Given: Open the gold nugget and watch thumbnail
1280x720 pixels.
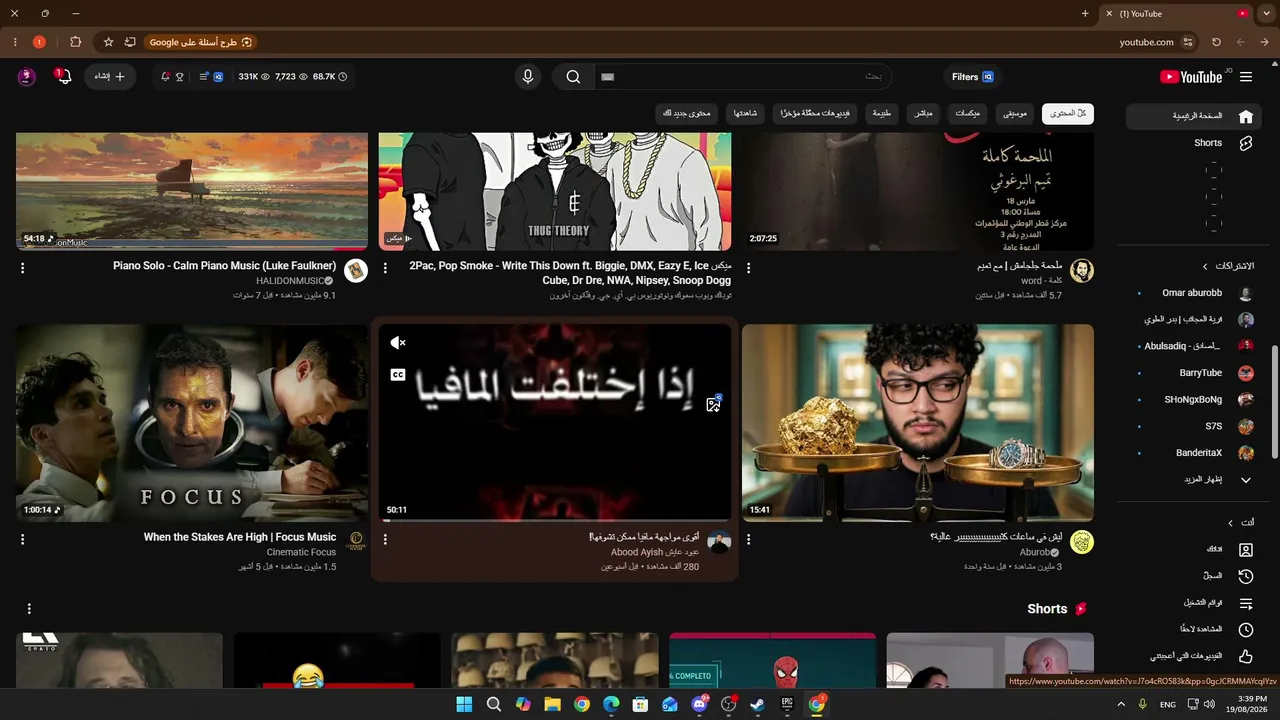Looking at the screenshot, I should 918,423.
